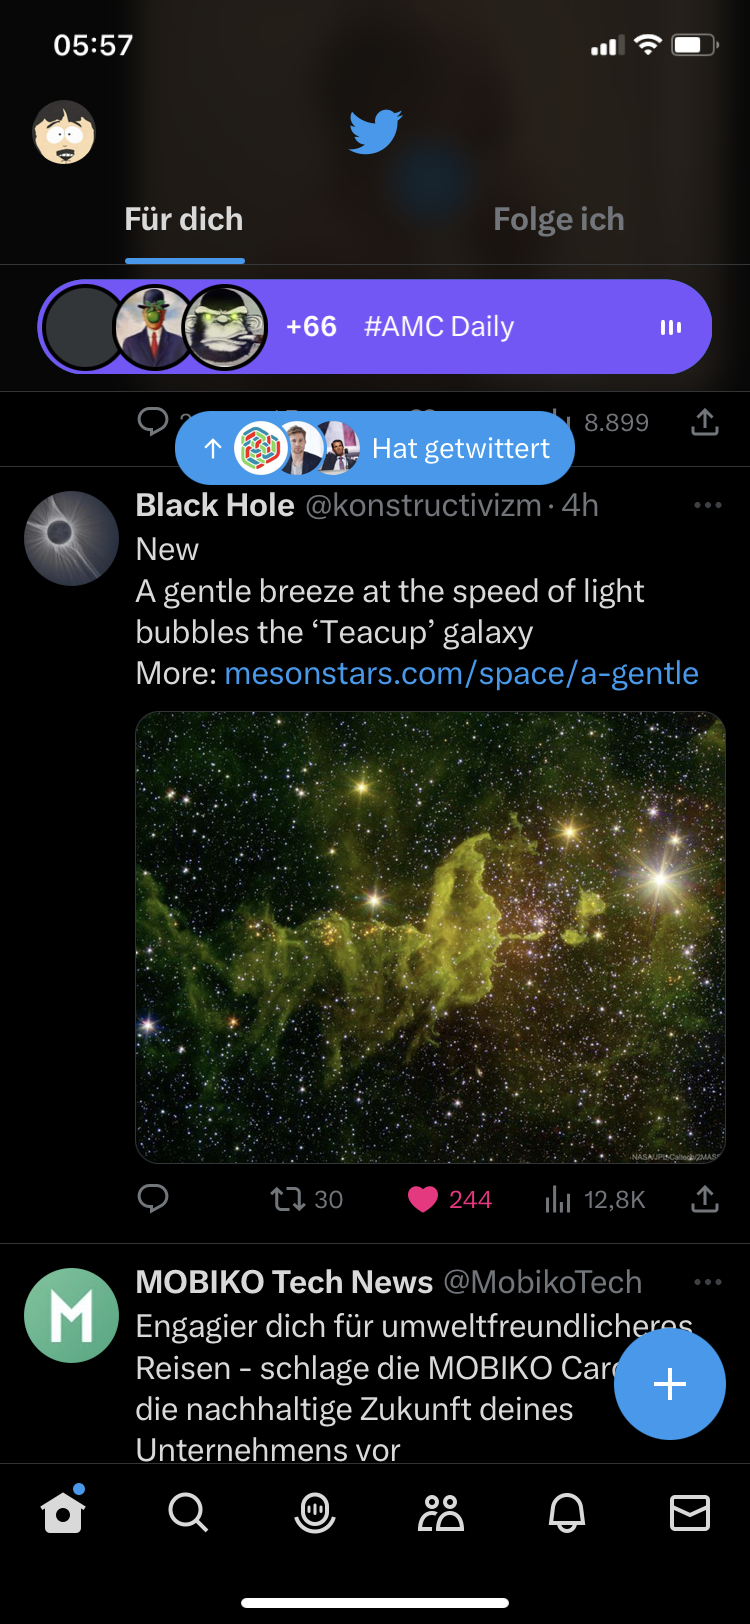The image size is (750, 1624).
Task: Open the Notifications bell
Action: pos(567,1513)
